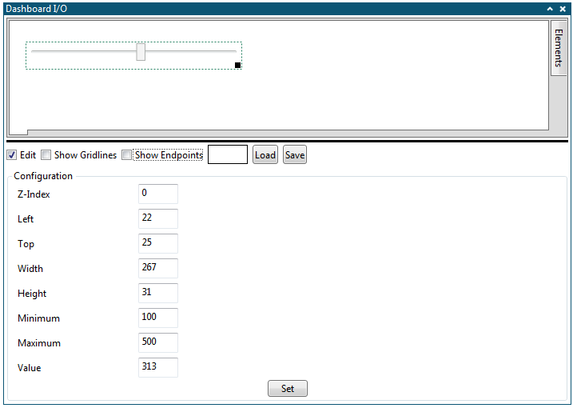Uncheck the Edit checkbox

(12, 155)
